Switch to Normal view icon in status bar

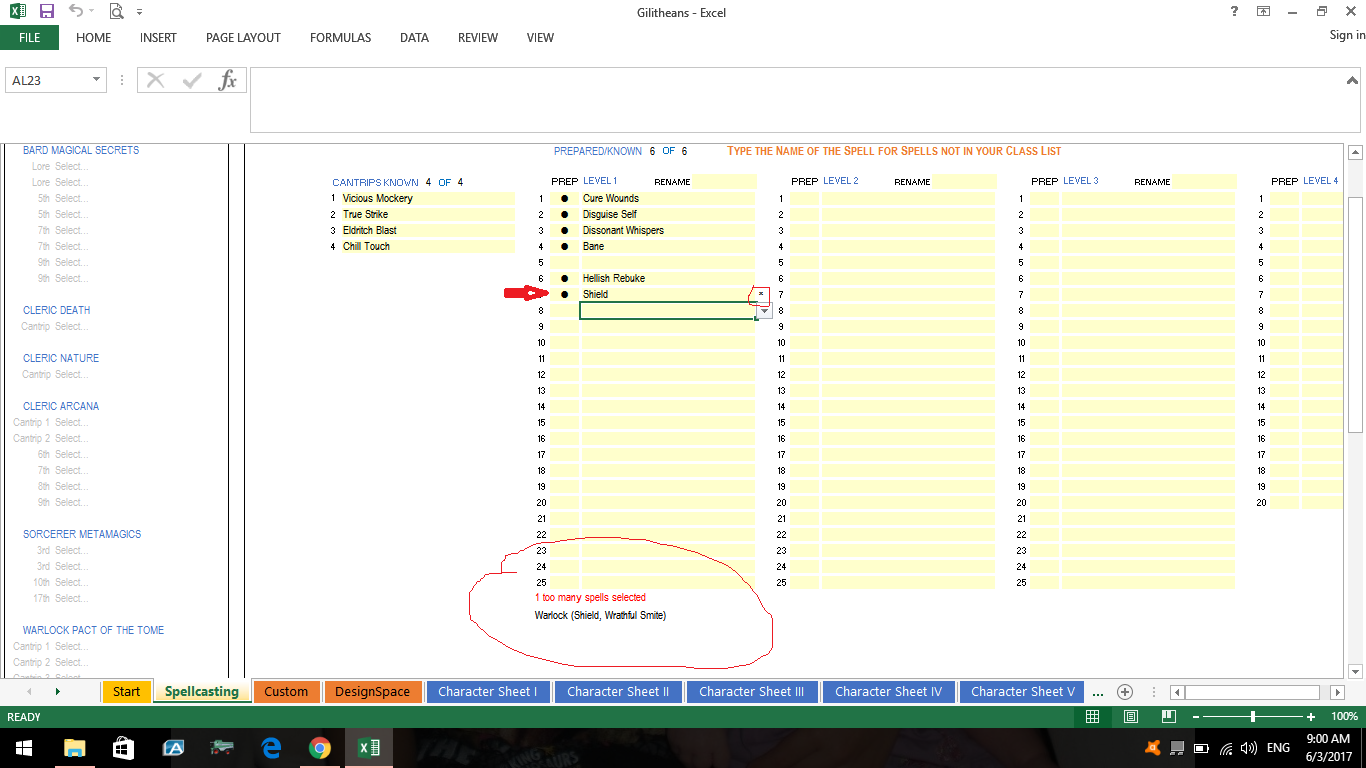[1092, 717]
